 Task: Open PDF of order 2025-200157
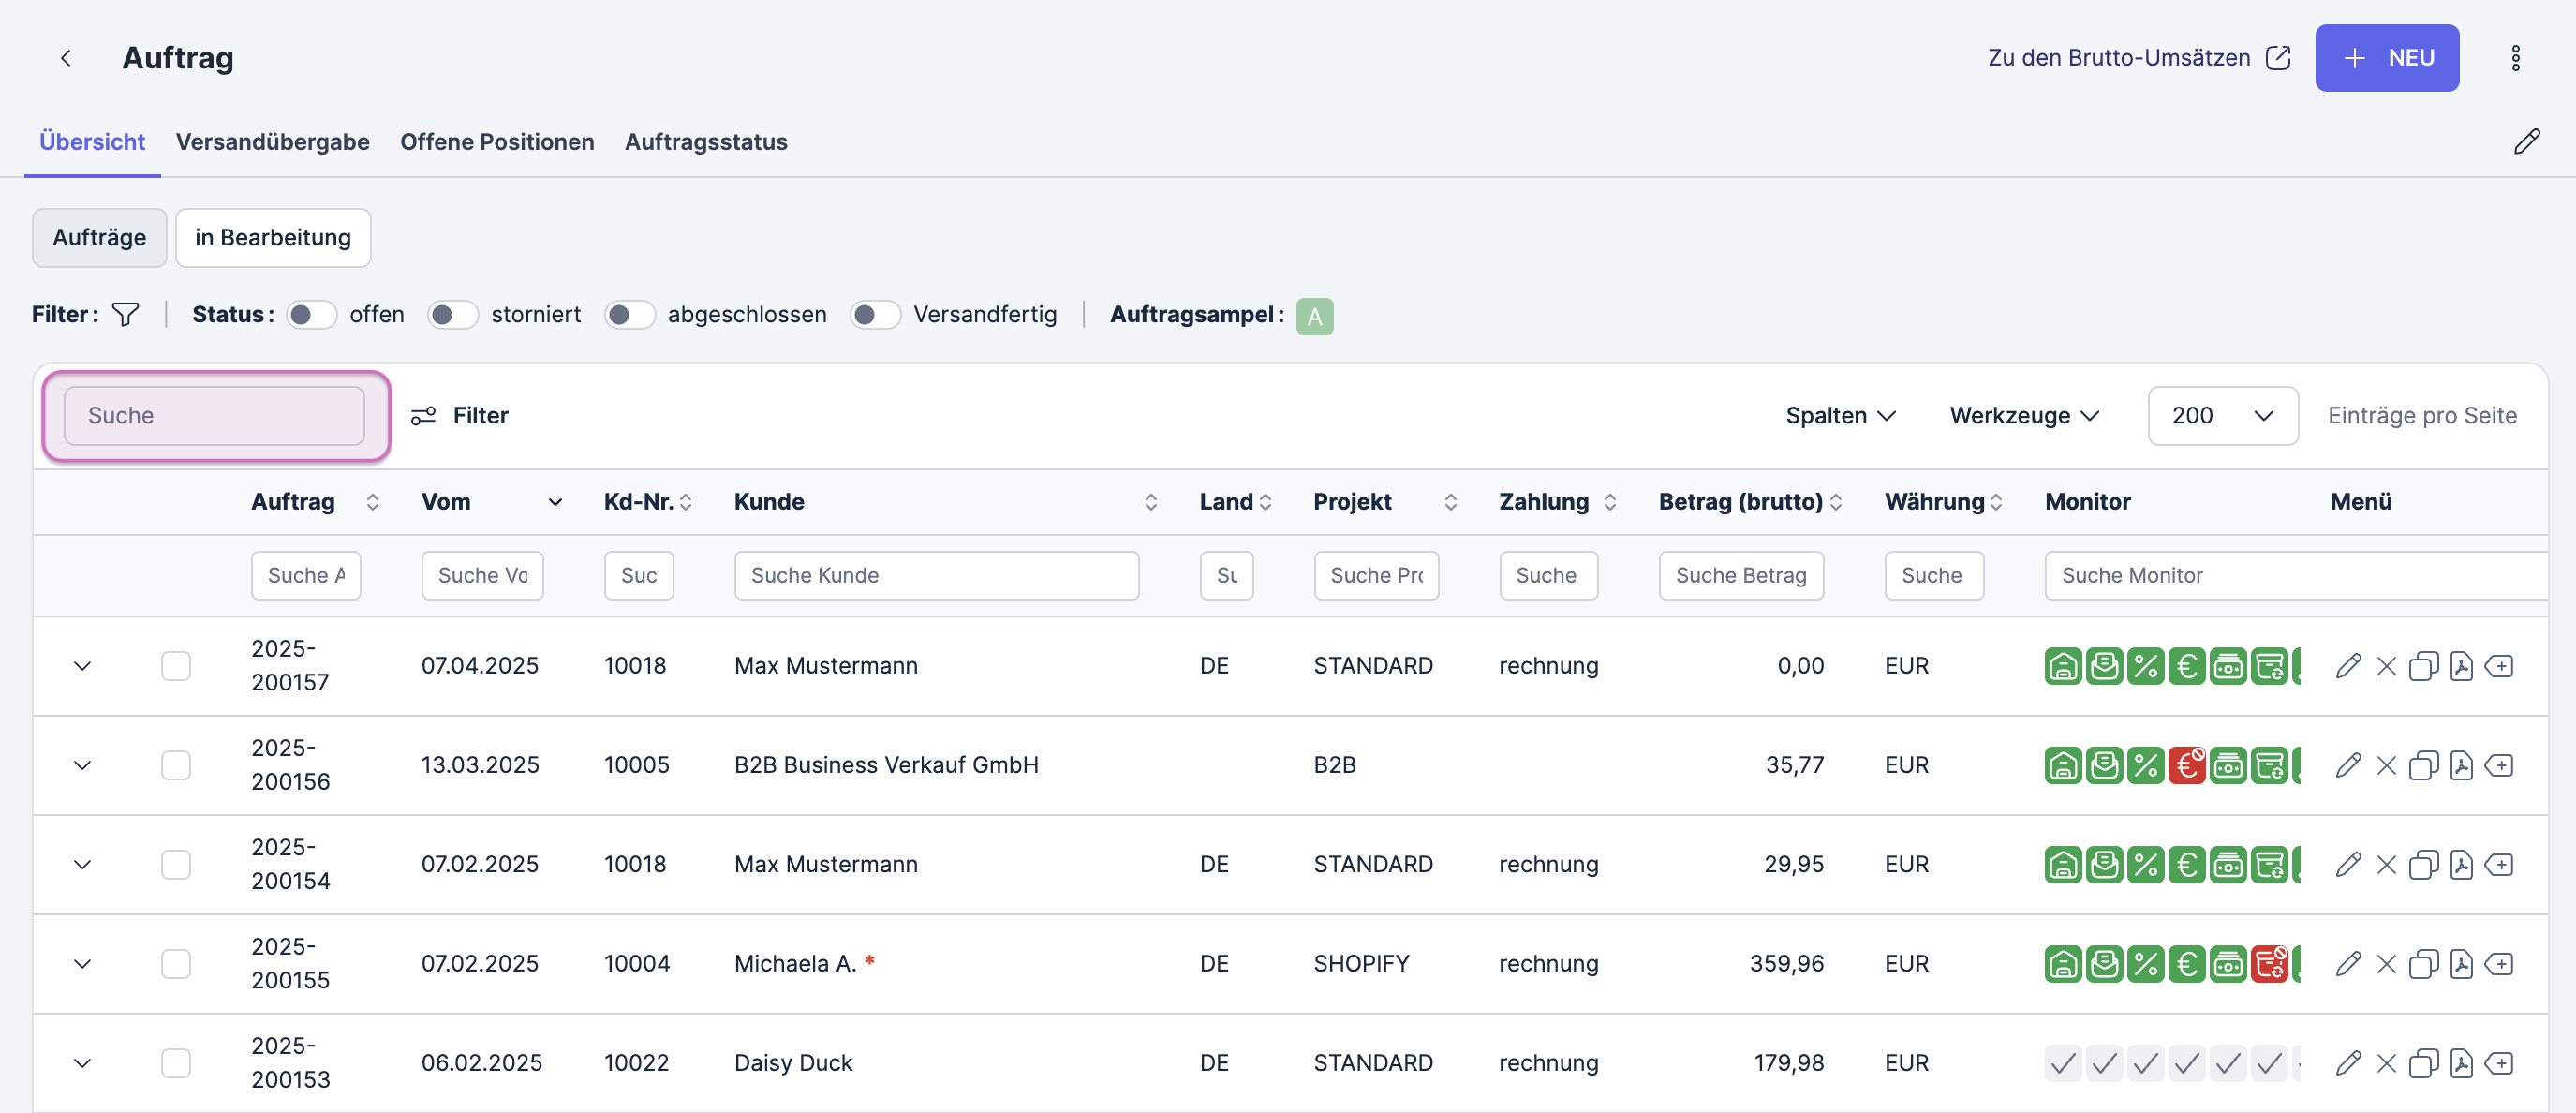point(2461,666)
